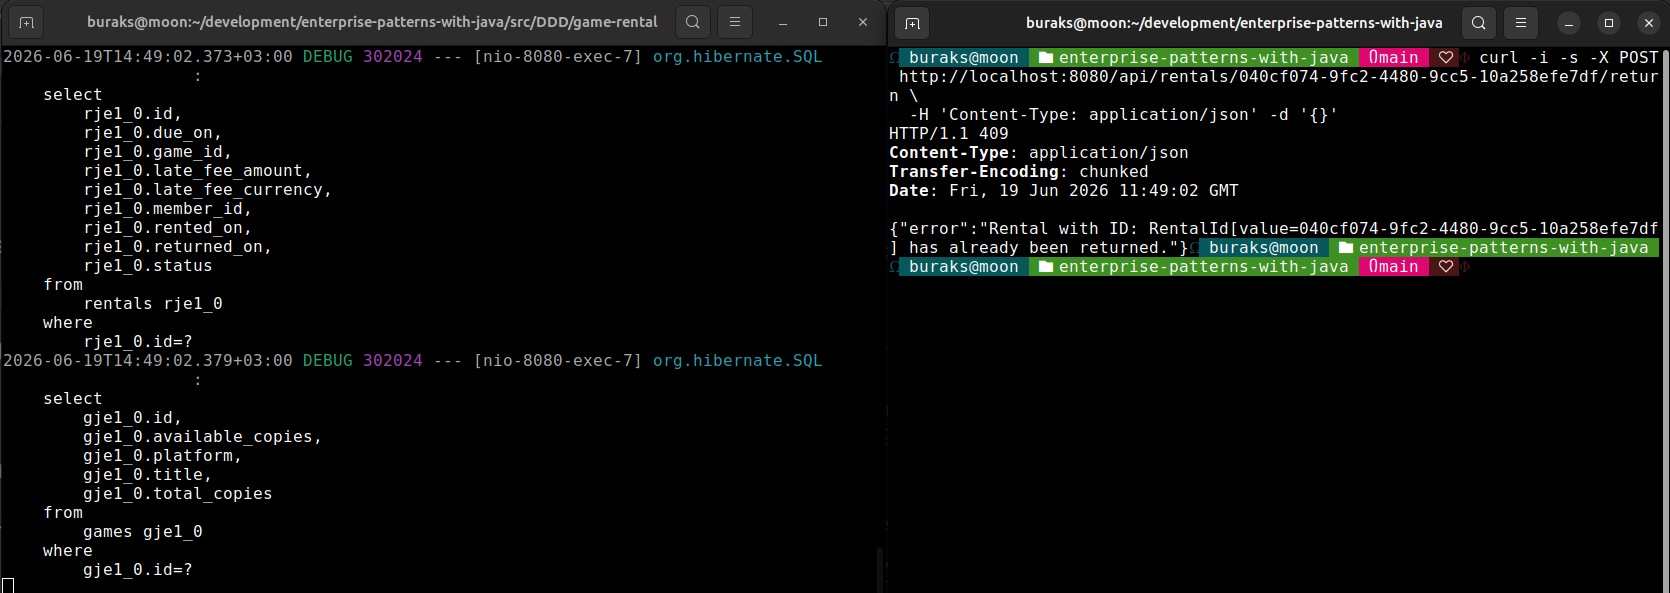
Task: Click first 'org.hibernate.SQL' logger name
Action: point(738,56)
